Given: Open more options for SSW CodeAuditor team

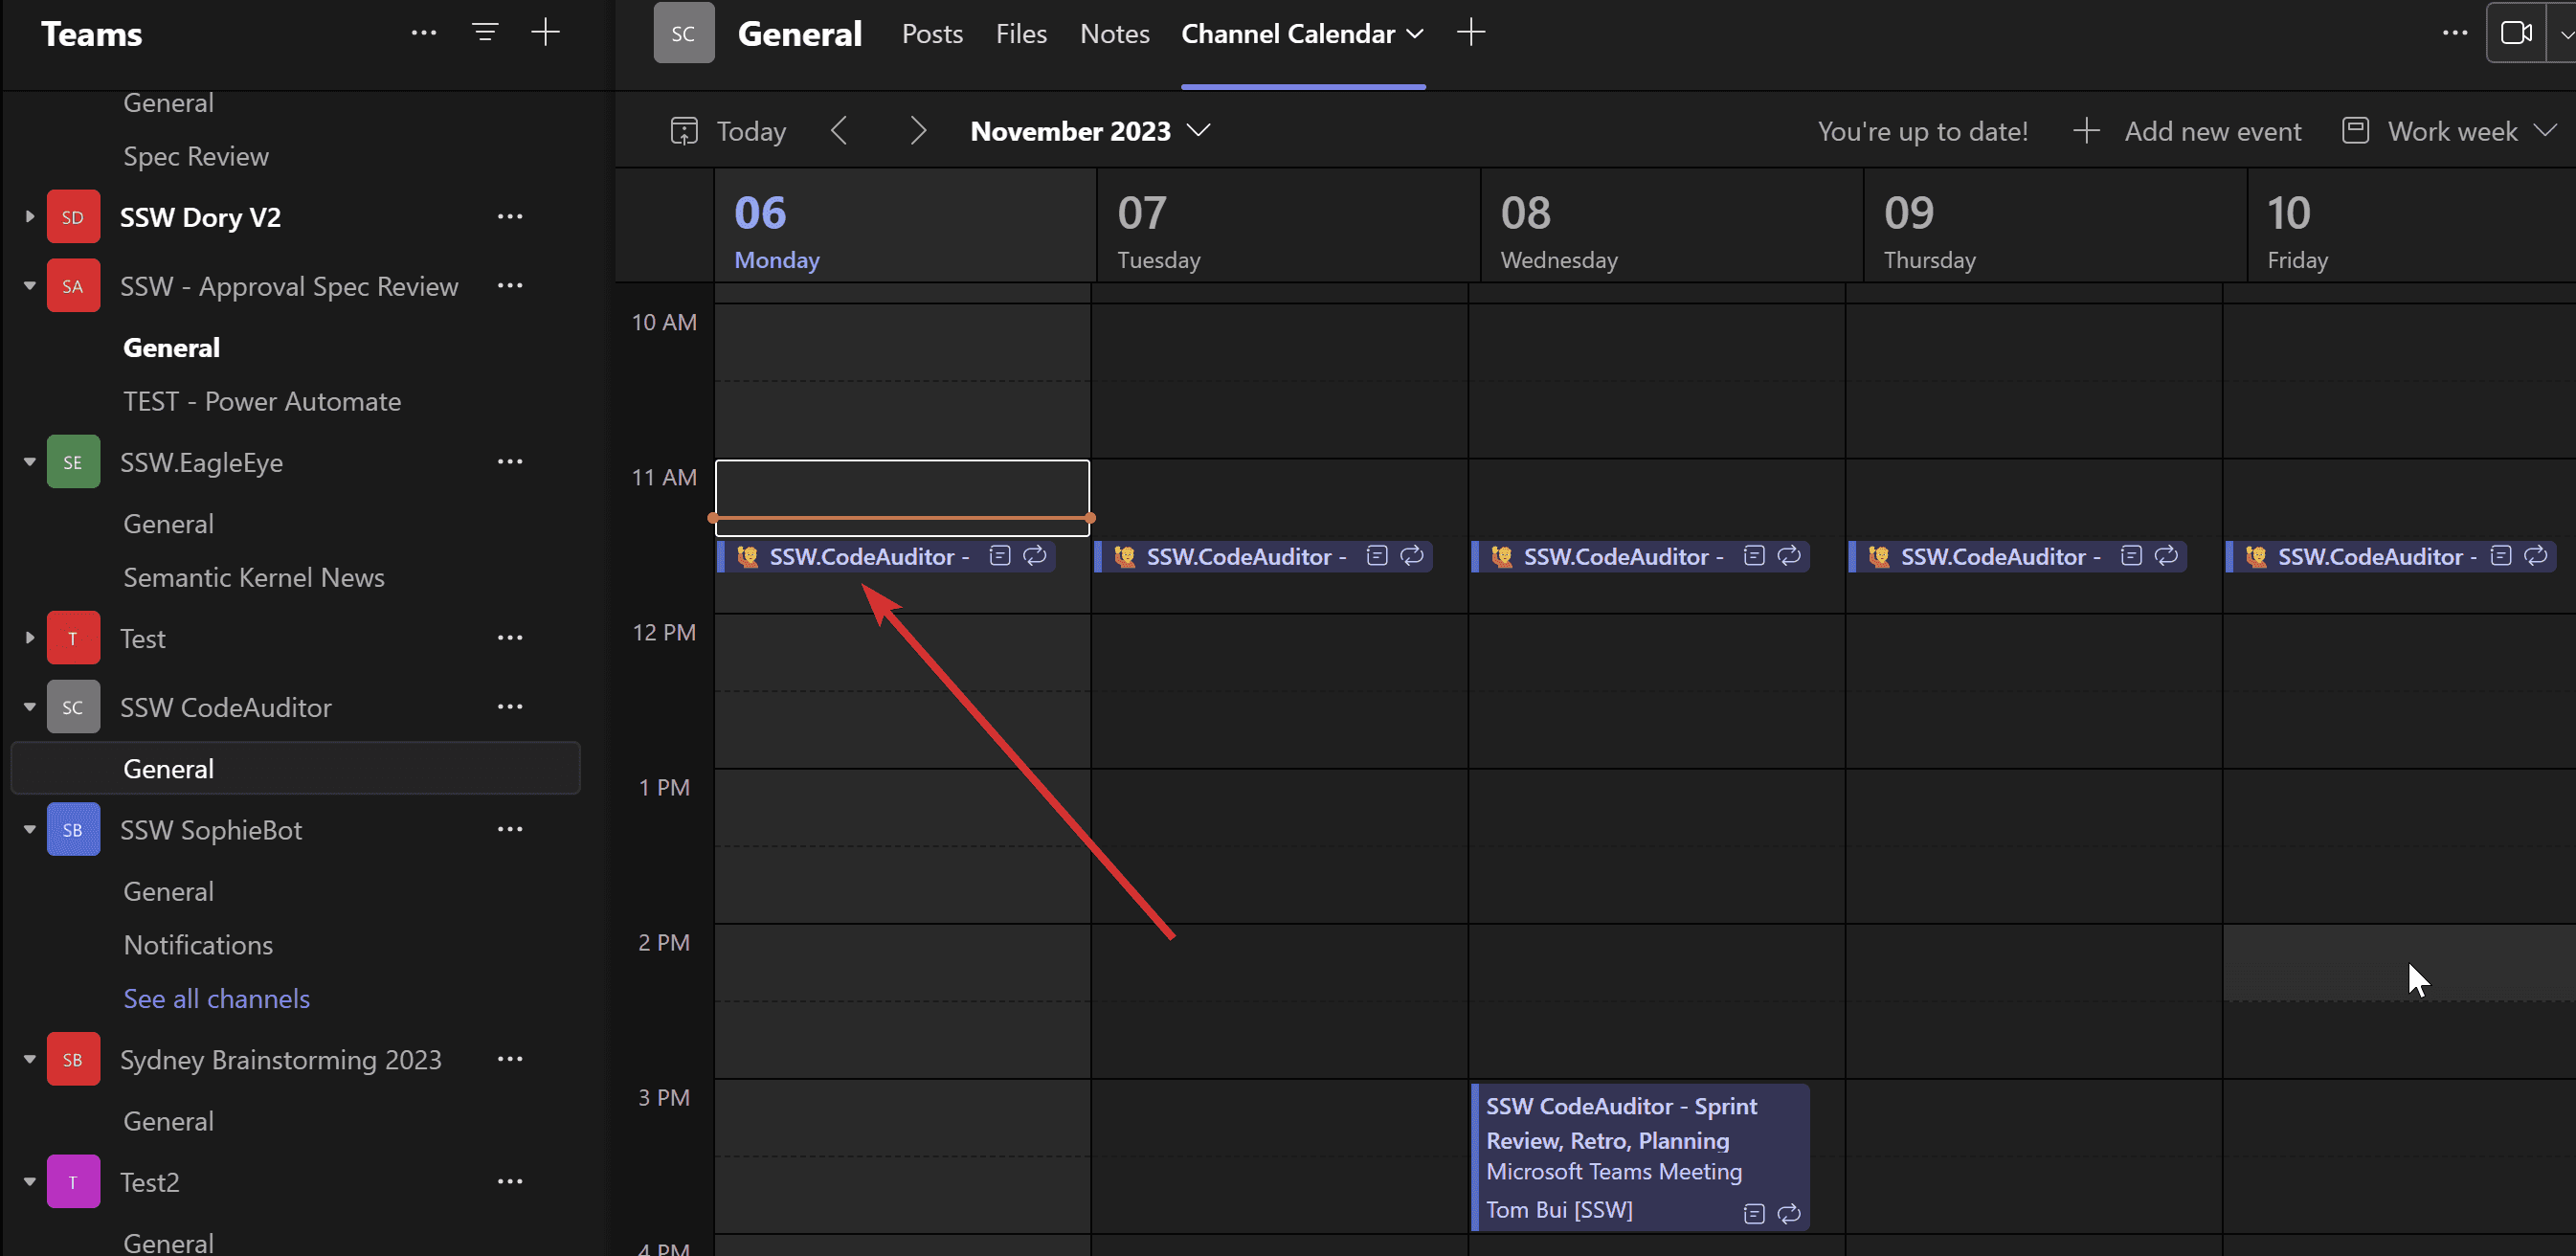Looking at the screenshot, I should point(510,707).
